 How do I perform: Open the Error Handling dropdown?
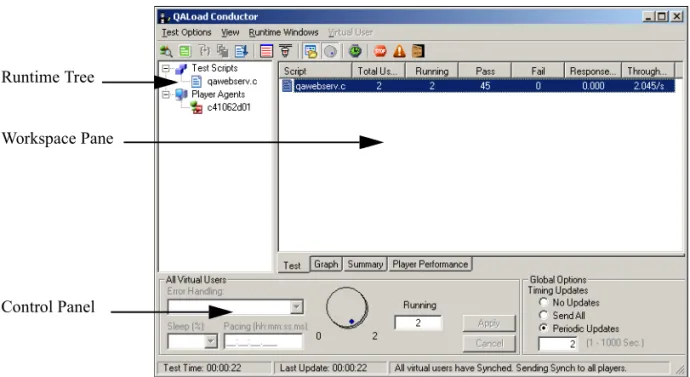tap(297, 307)
